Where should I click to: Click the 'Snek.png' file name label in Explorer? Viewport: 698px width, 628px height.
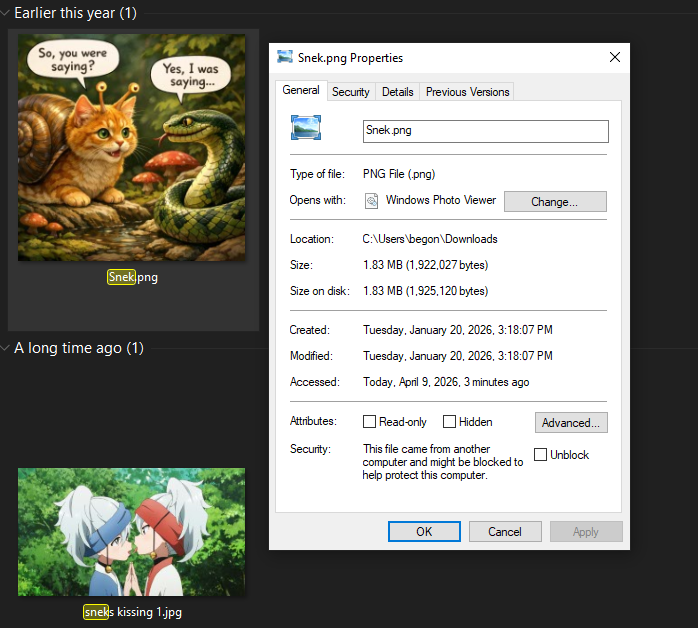click(133, 277)
